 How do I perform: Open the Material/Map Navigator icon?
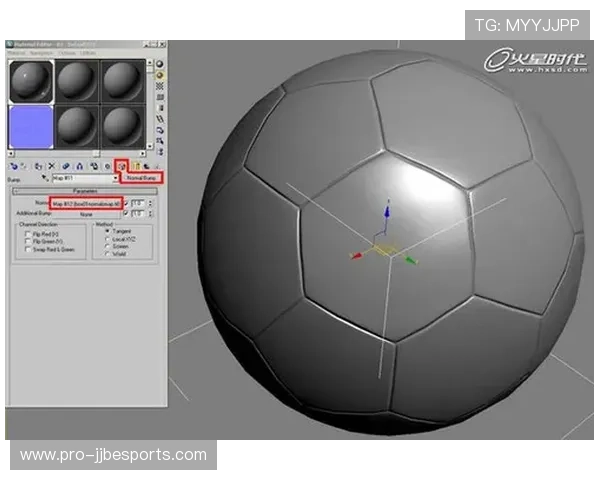pos(160,152)
